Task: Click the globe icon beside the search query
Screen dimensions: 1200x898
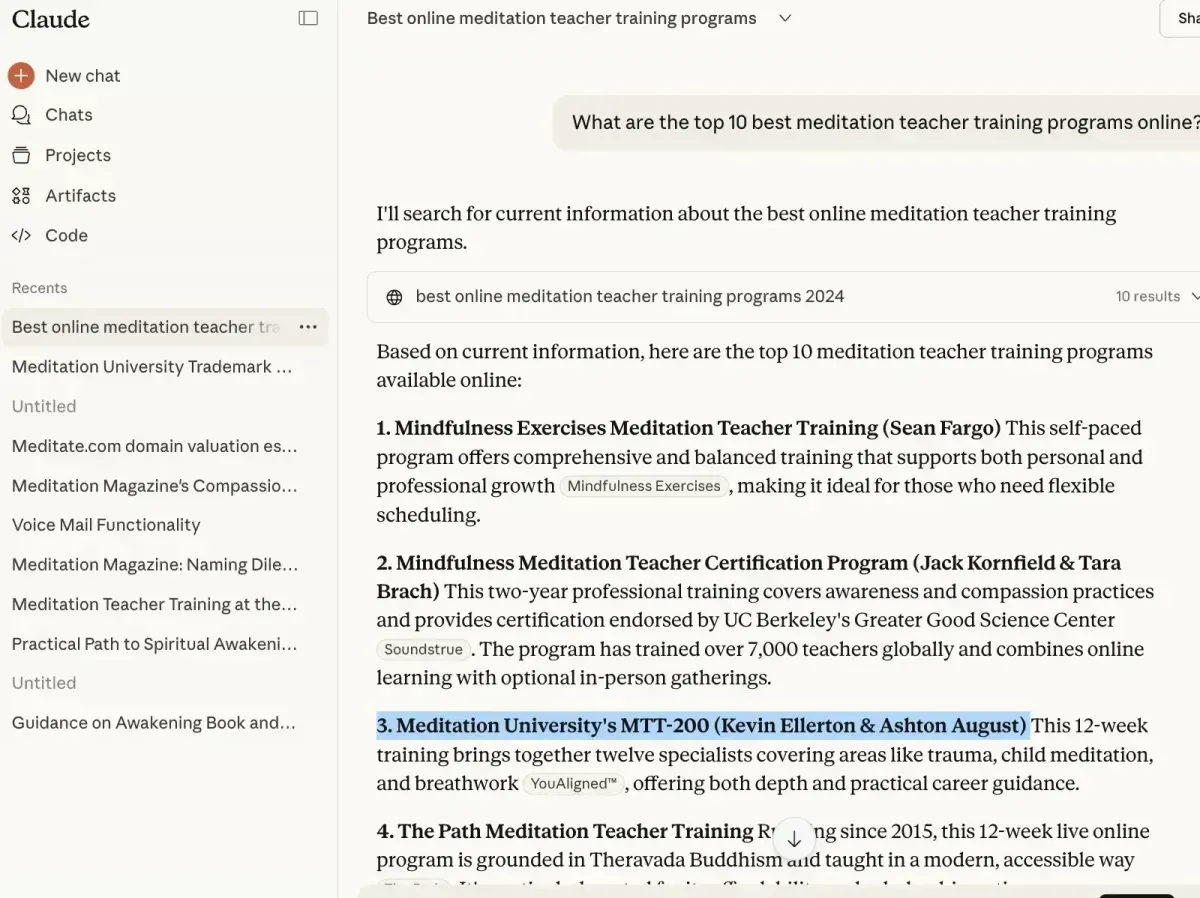Action: pyautogui.click(x=394, y=297)
